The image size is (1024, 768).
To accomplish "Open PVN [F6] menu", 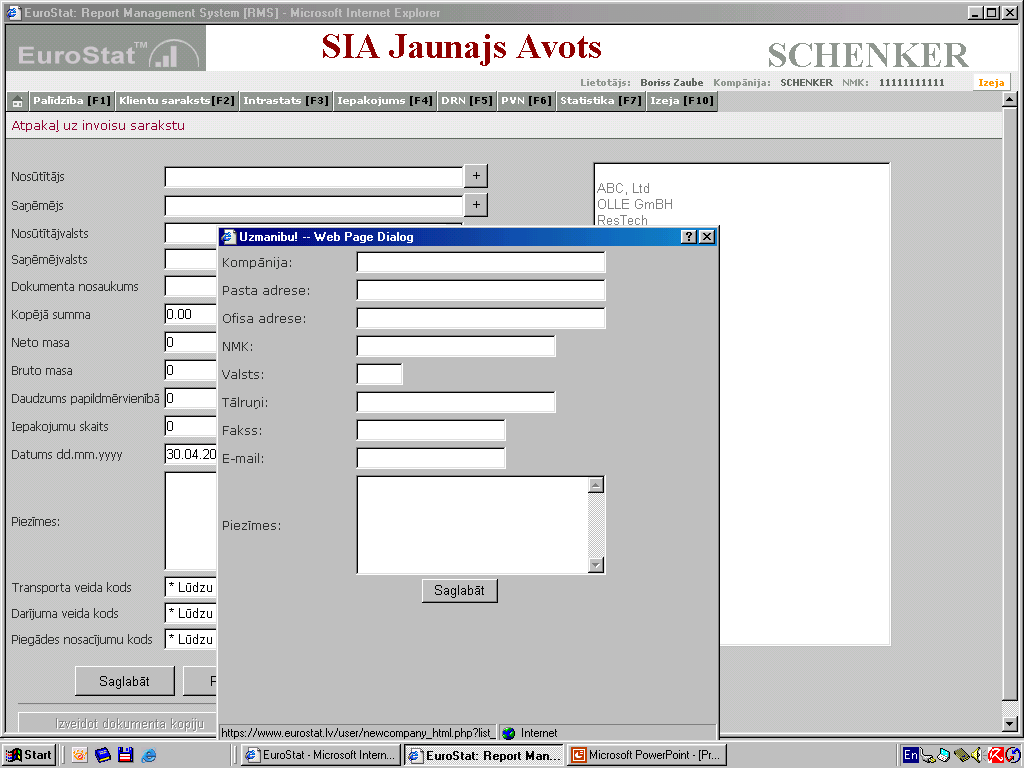I will coord(526,101).
